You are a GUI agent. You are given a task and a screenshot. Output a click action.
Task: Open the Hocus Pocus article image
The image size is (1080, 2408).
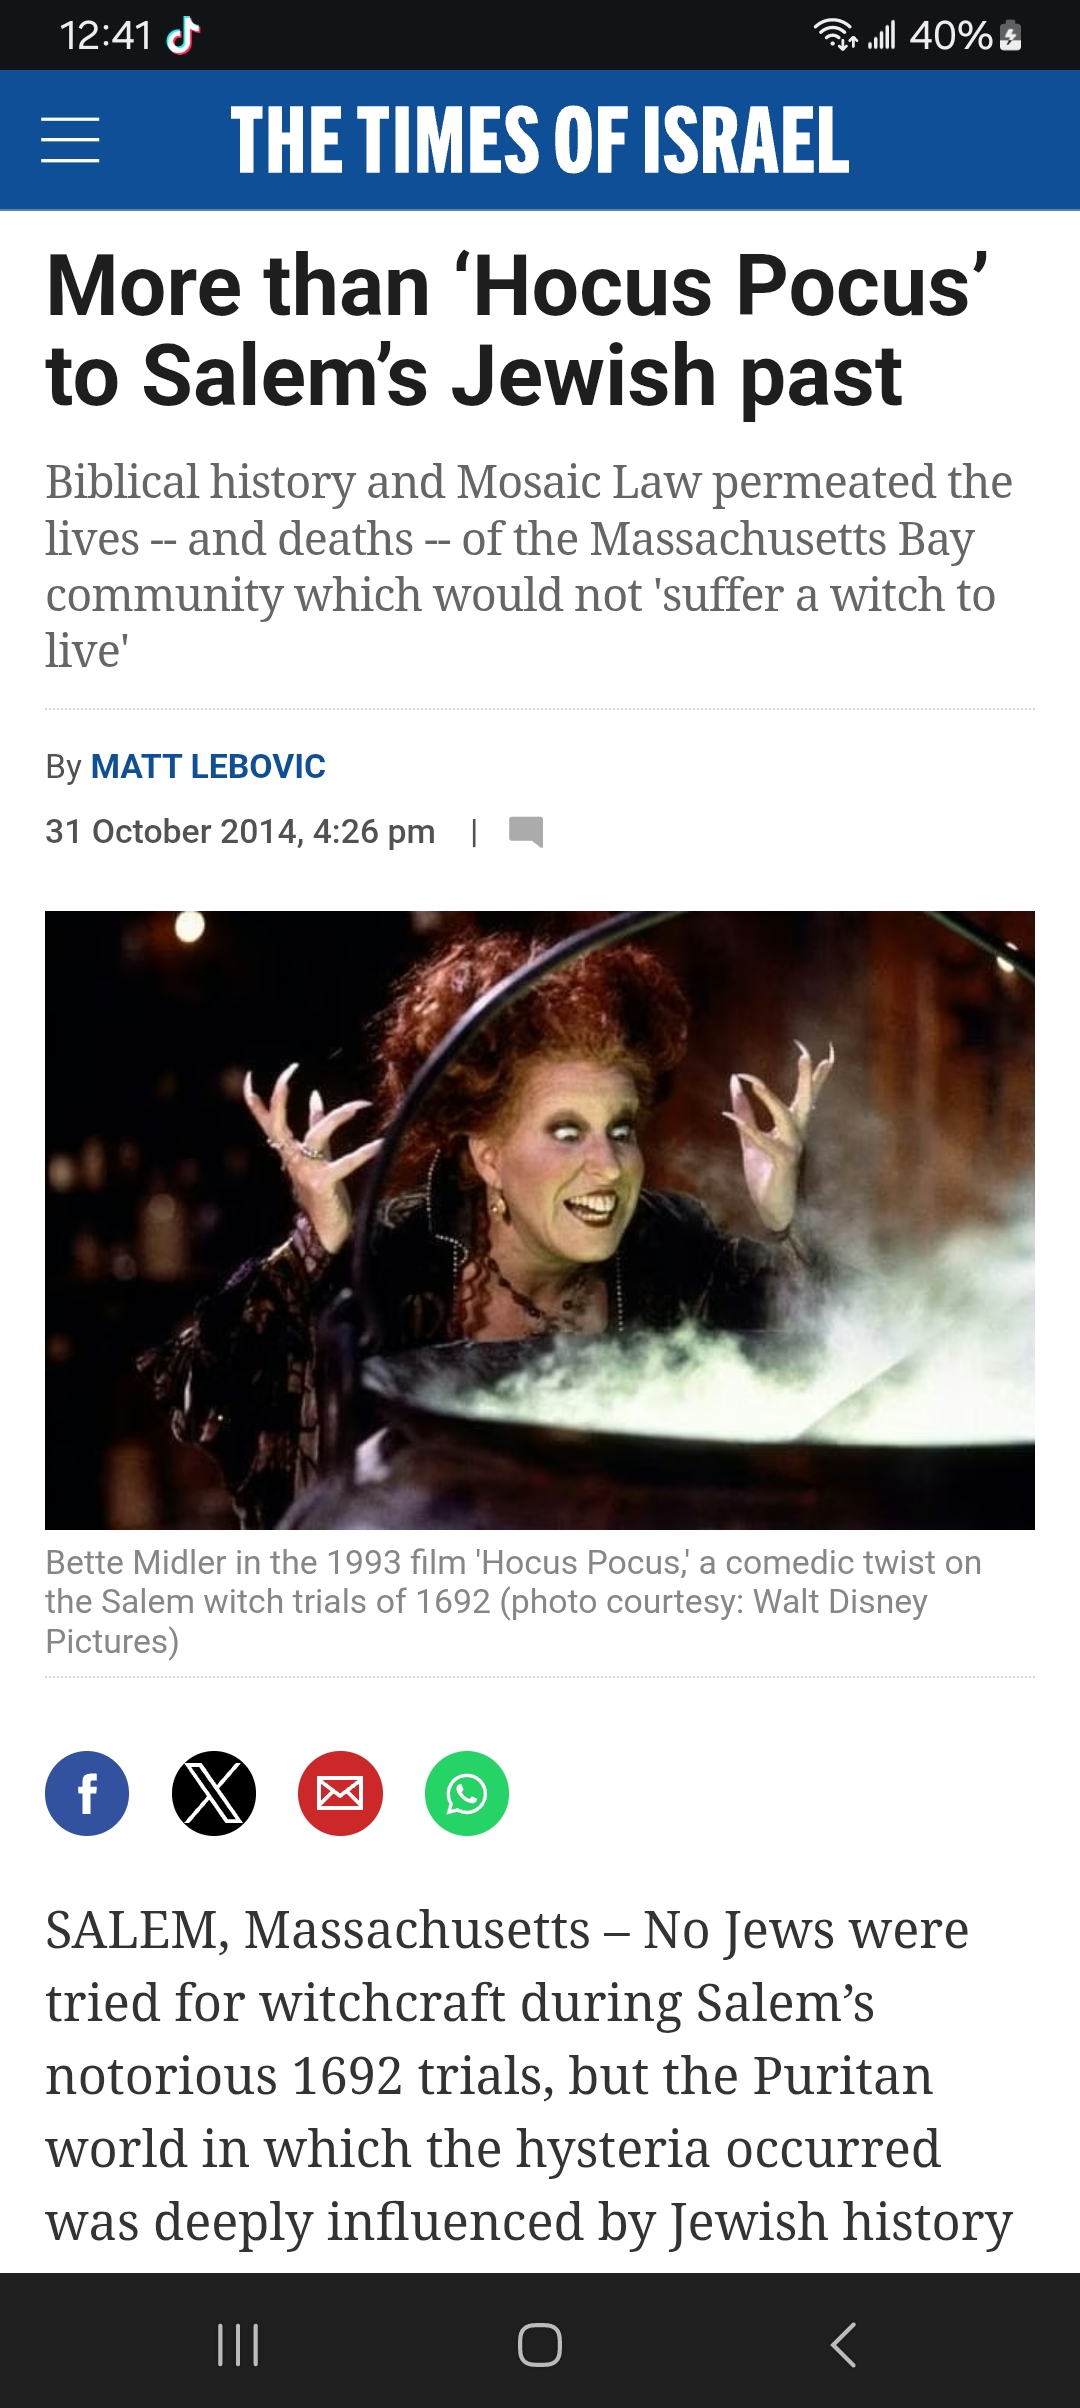point(540,1220)
